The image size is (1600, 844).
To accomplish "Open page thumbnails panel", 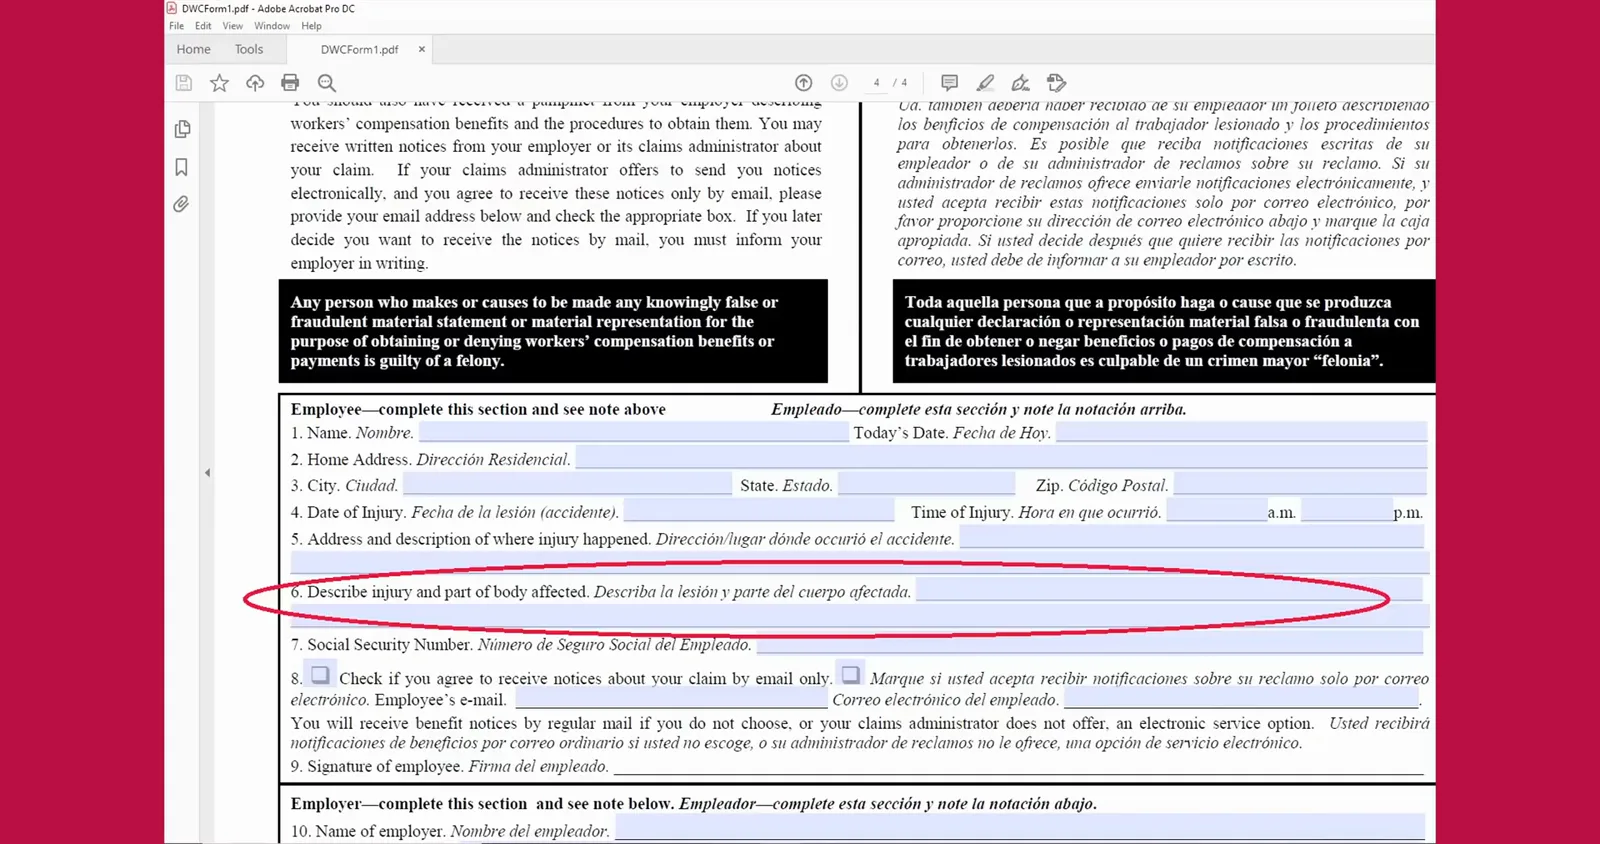I will click(x=182, y=129).
